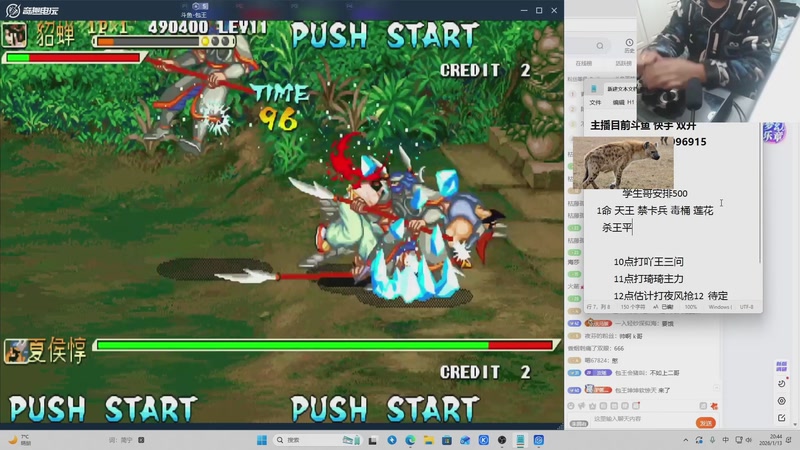The width and height of the screenshot is (800, 450).
Task: Click the line and column indicator in Notepad
Action: click(598, 307)
